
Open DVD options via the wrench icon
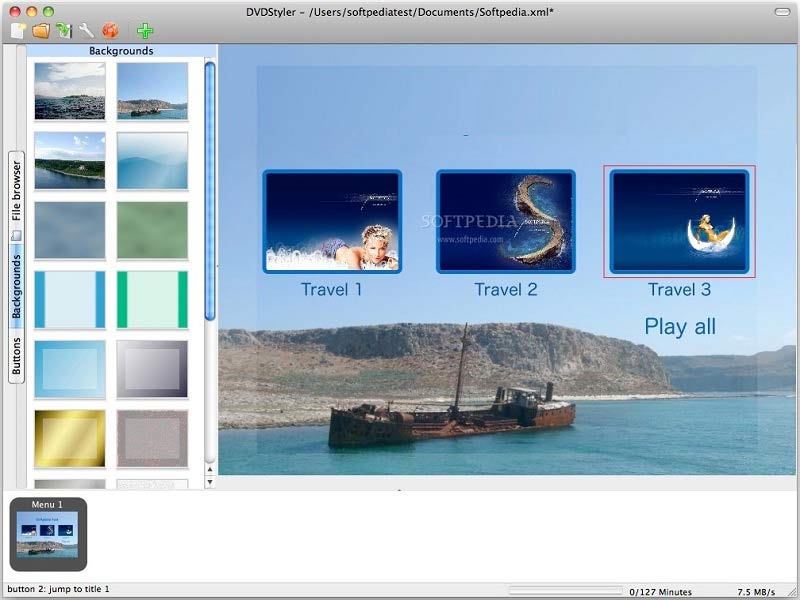click(87, 31)
